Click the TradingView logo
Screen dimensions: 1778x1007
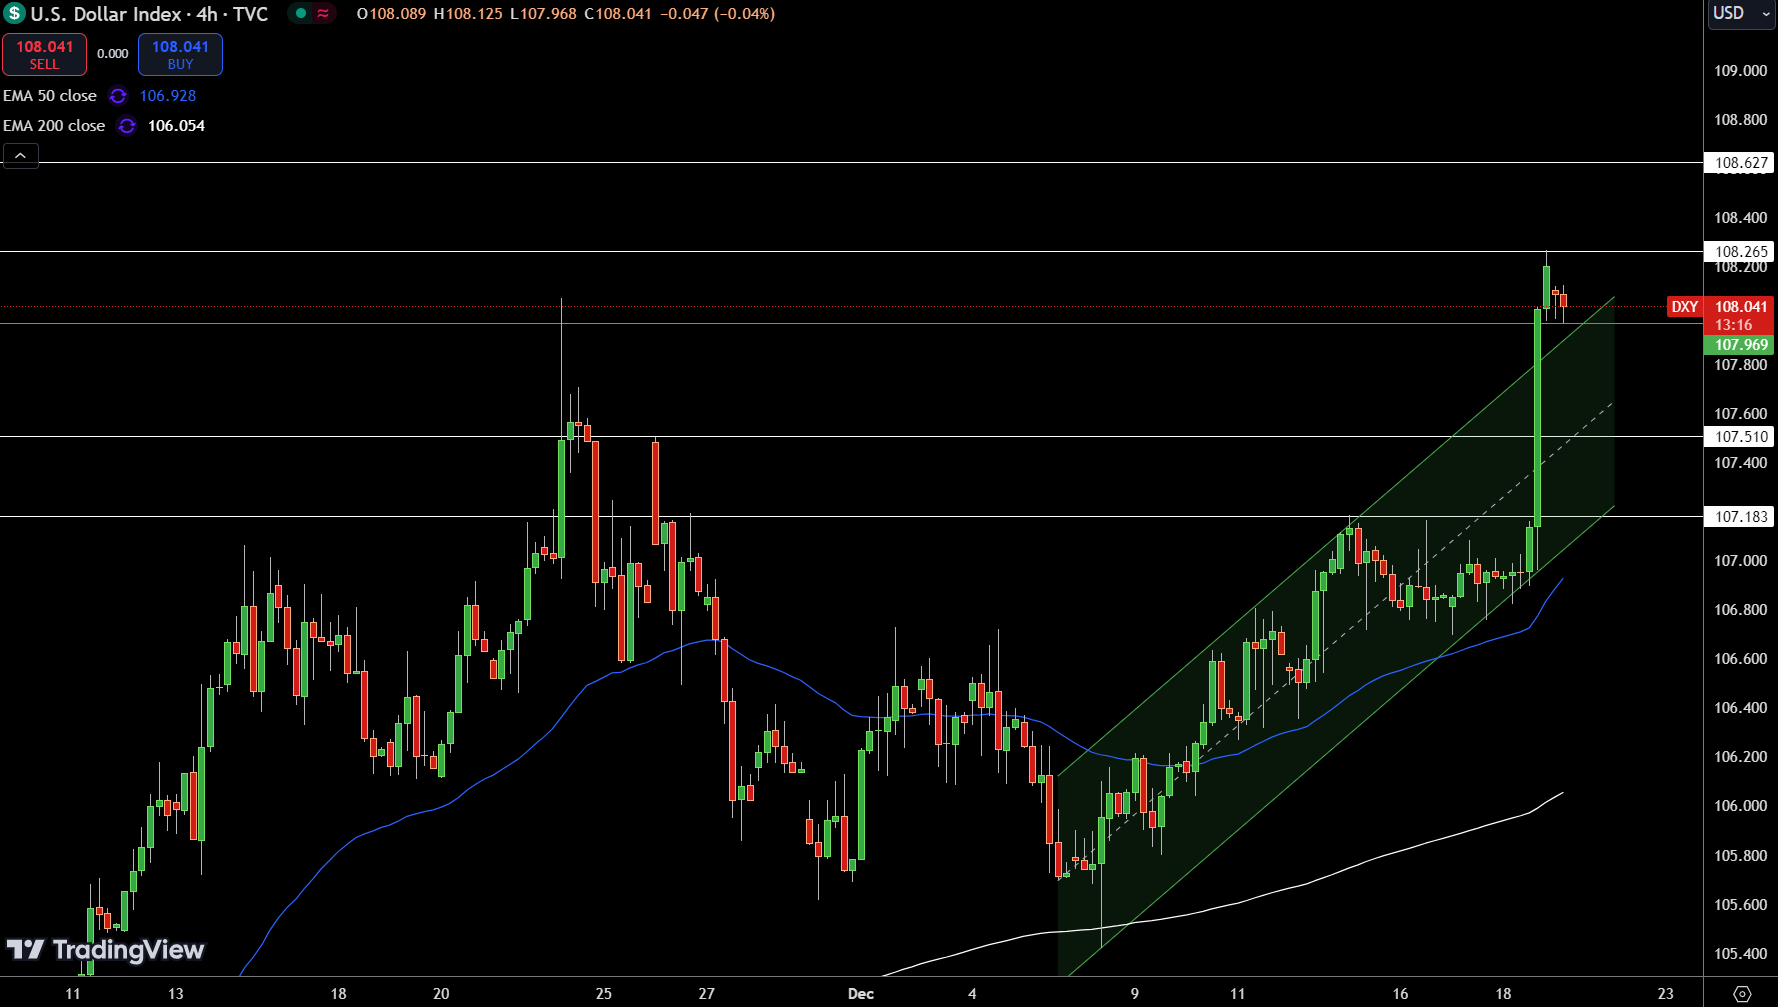(105, 950)
